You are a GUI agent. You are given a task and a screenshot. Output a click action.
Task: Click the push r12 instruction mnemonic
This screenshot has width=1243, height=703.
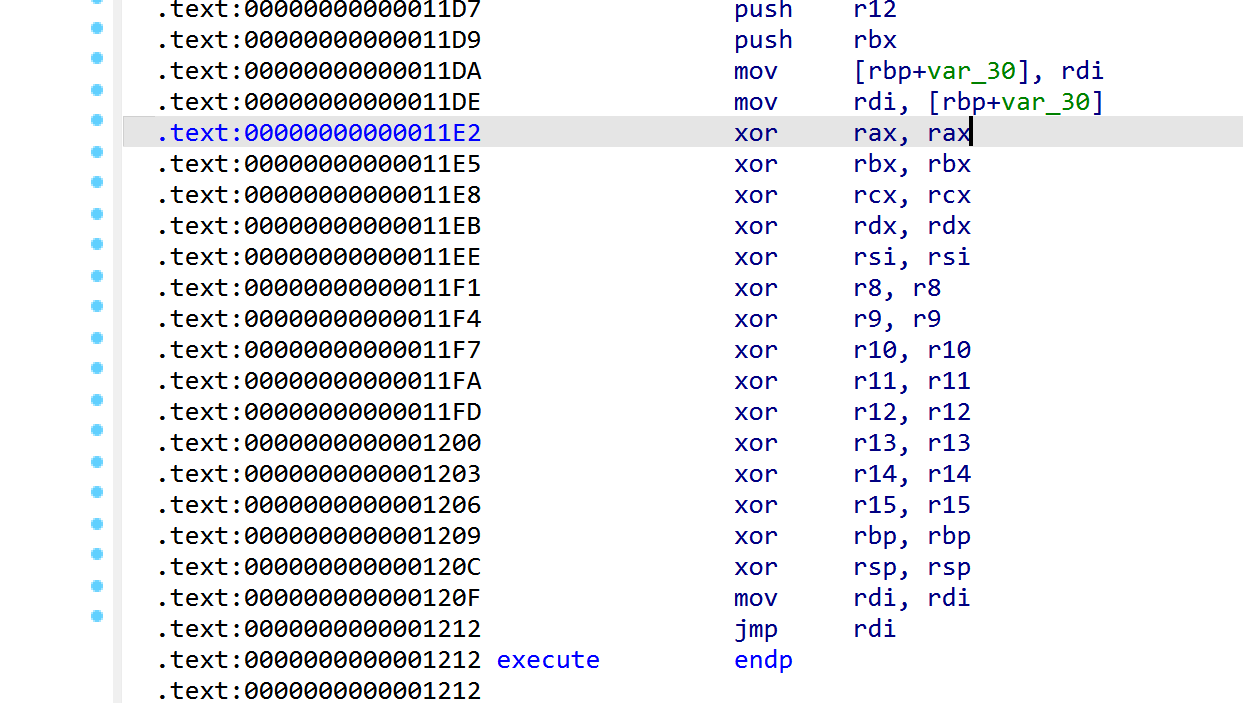(x=763, y=11)
